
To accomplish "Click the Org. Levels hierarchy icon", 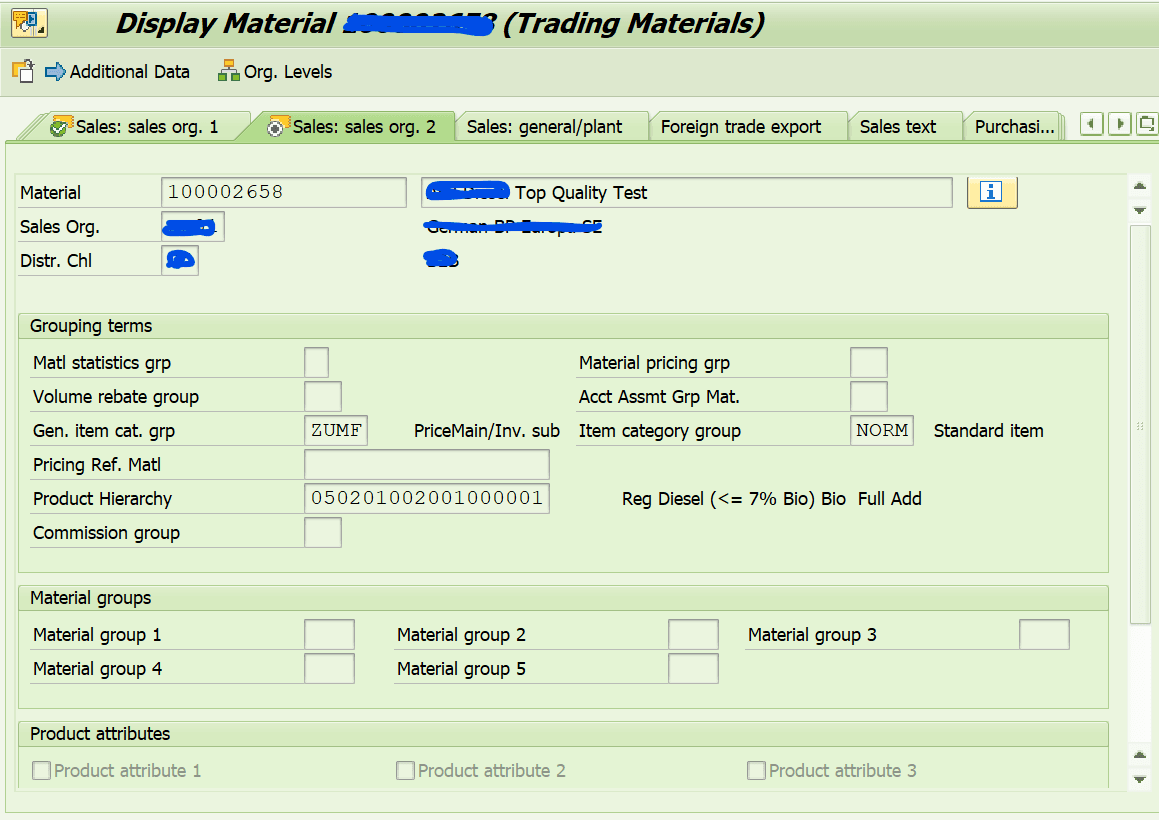I will (227, 72).
